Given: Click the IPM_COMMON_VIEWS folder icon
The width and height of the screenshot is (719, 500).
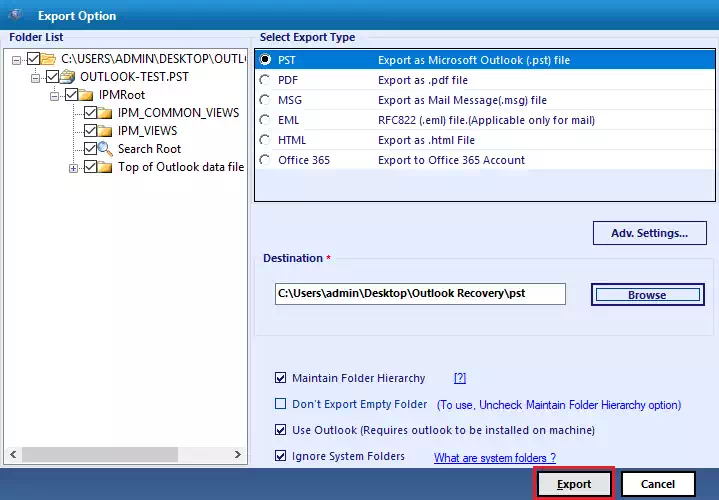Looking at the screenshot, I should (x=105, y=113).
